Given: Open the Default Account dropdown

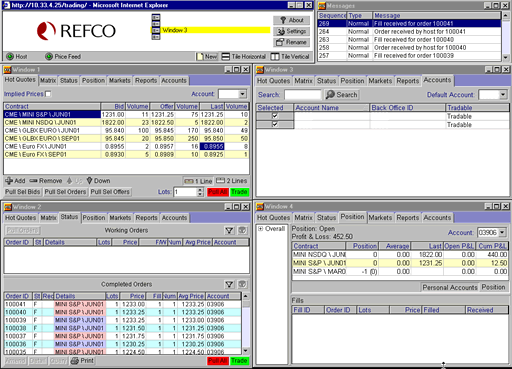Looking at the screenshot, I should click(503, 95).
